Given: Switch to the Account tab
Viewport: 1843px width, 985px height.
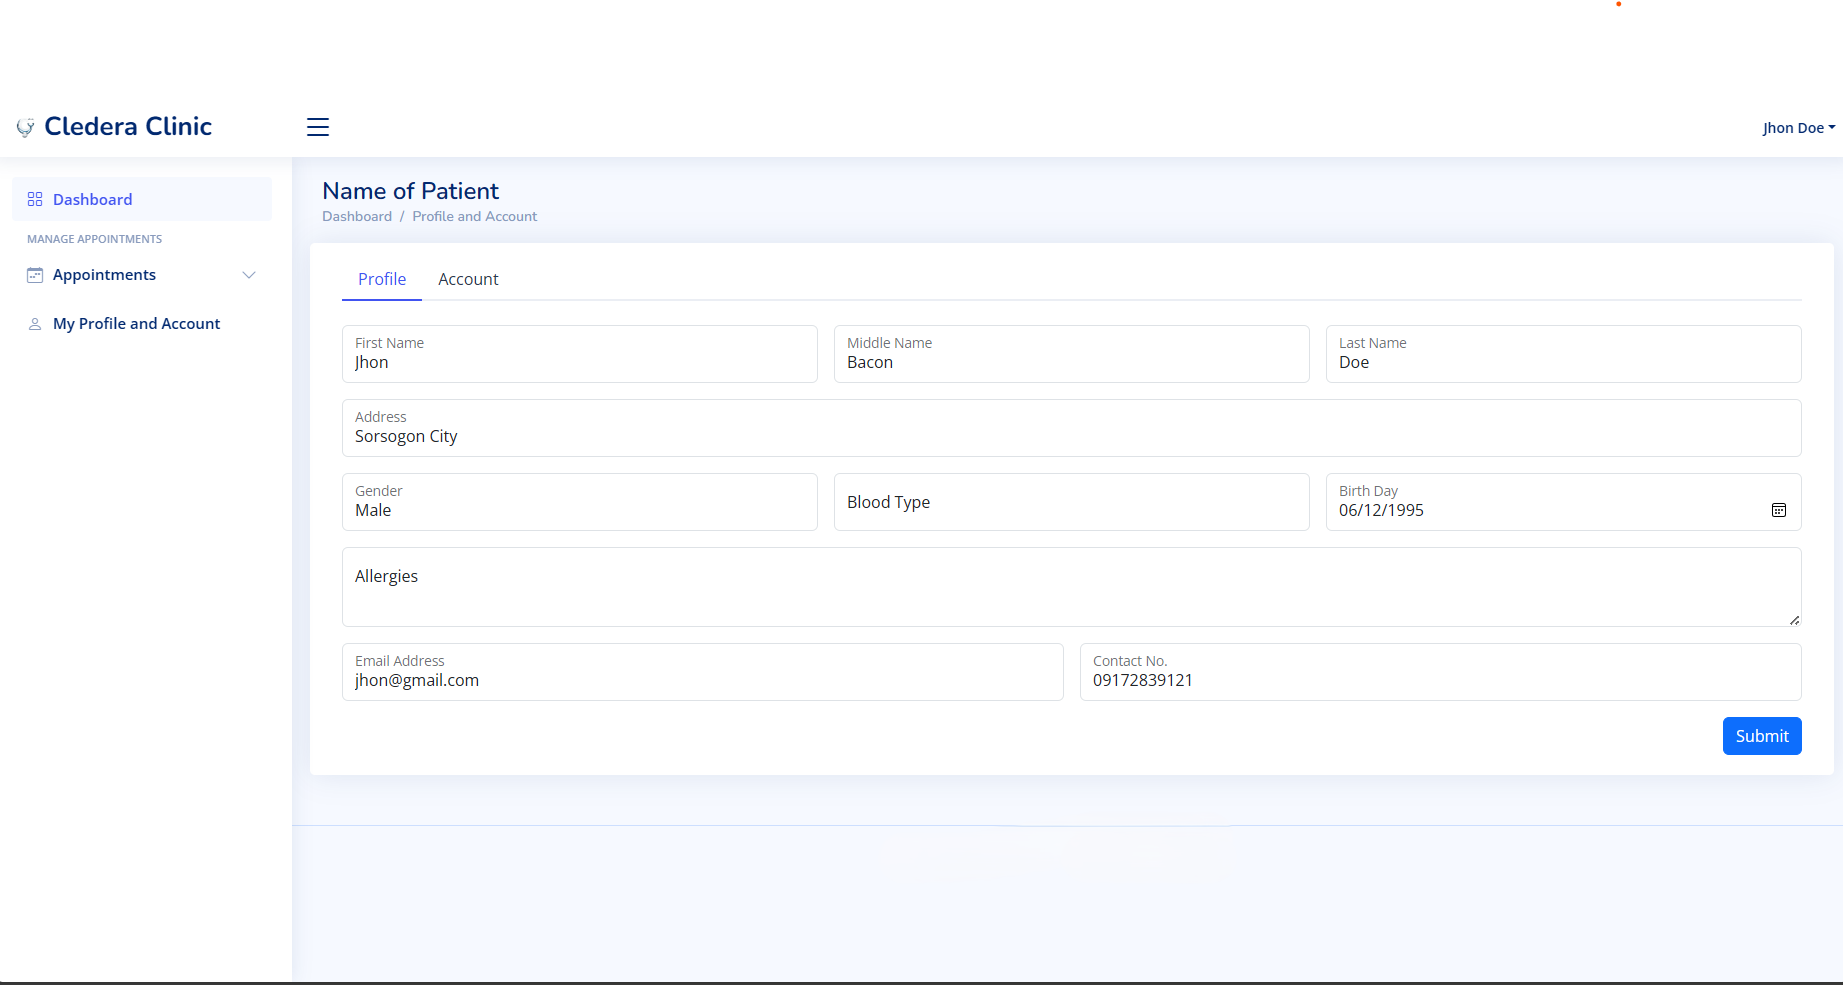Looking at the screenshot, I should (x=468, y=279).
